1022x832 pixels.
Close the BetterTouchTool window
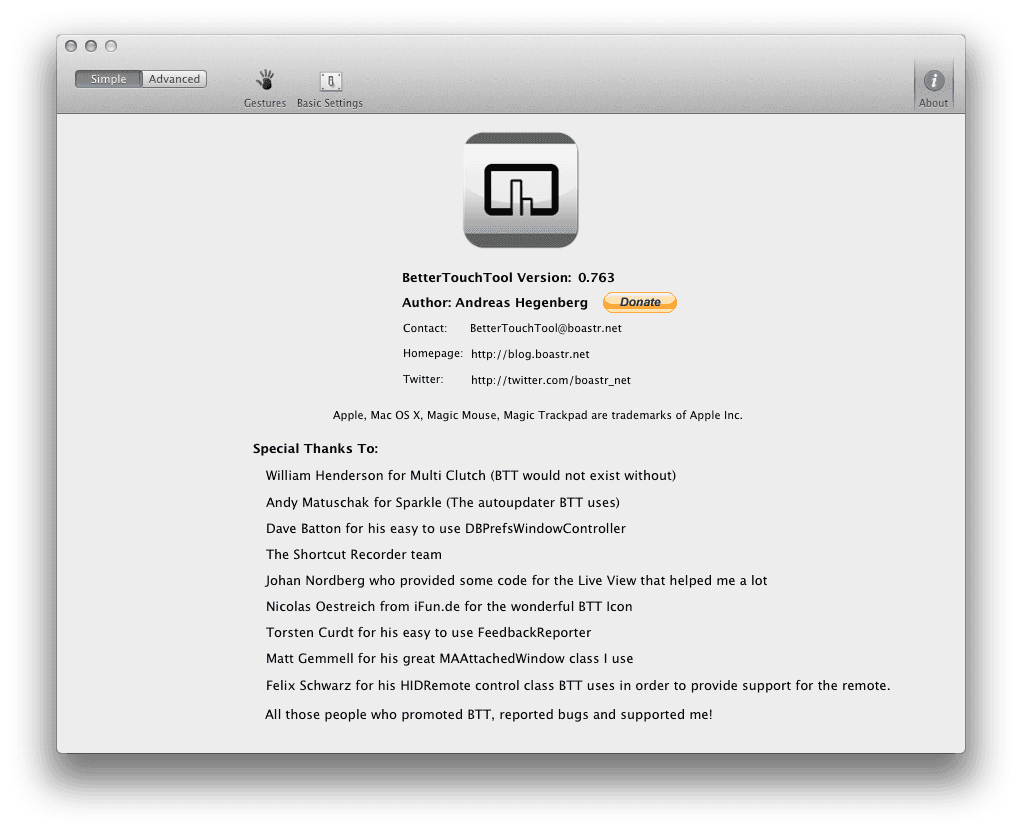[70, 45]
